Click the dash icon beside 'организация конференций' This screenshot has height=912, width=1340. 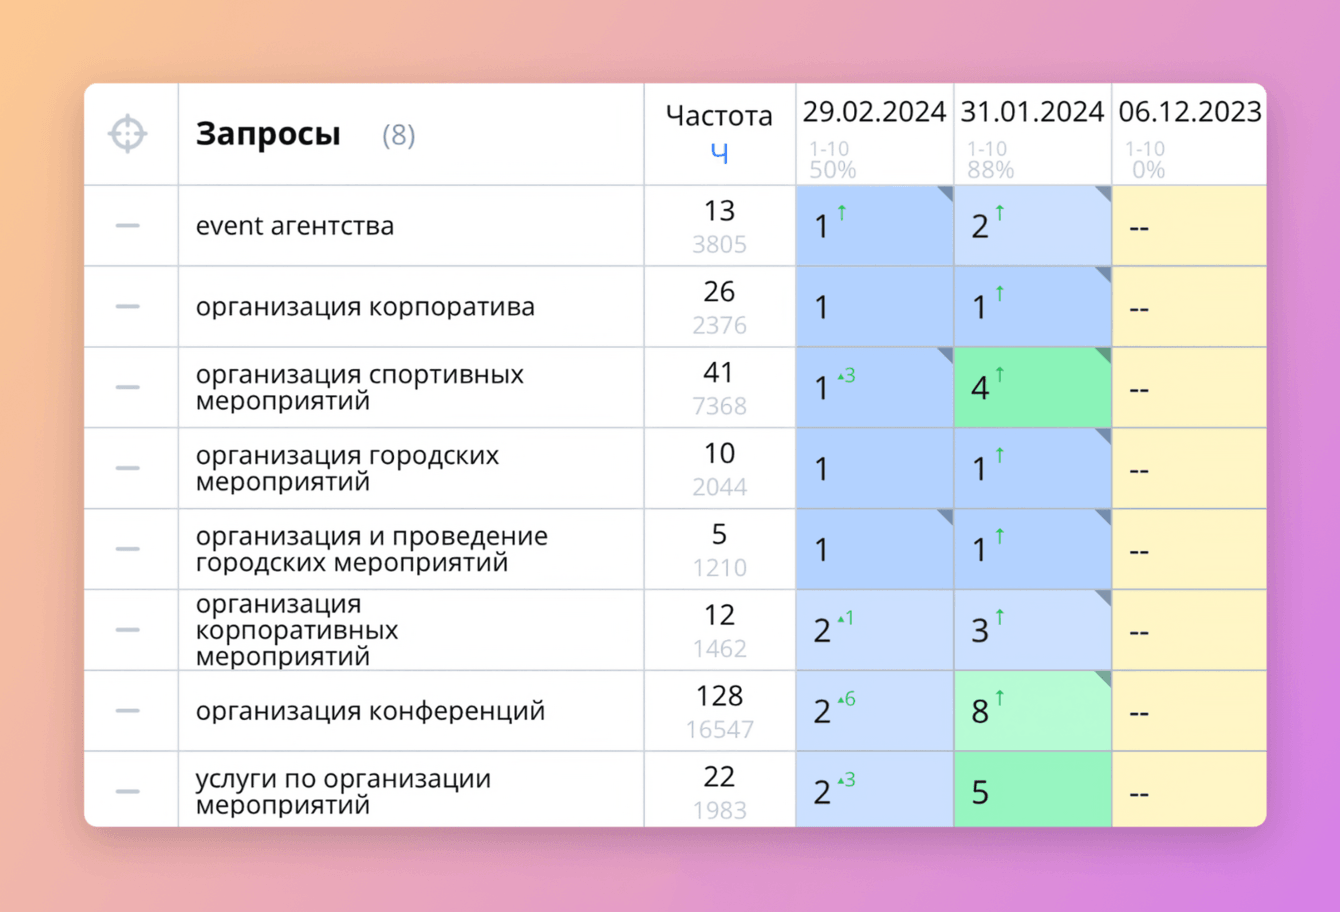[128, 711]
